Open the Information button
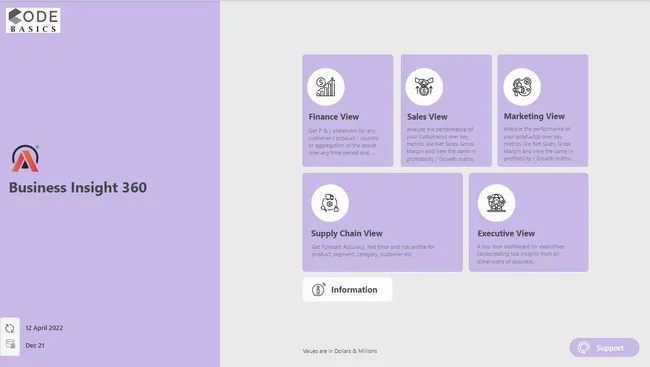650x367 pixels. (x=347, y=289)
